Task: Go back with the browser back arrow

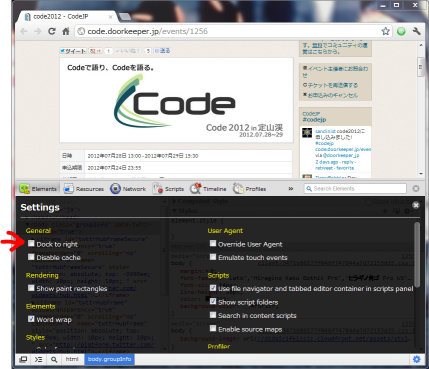Action: pos(24,31)
